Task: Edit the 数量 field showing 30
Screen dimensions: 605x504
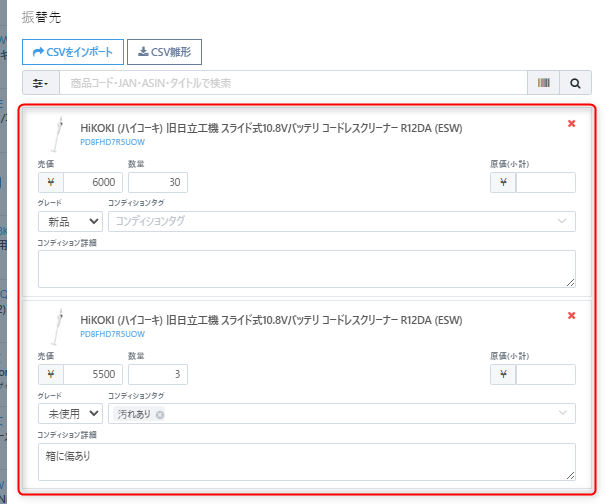Action: (158, 182)
